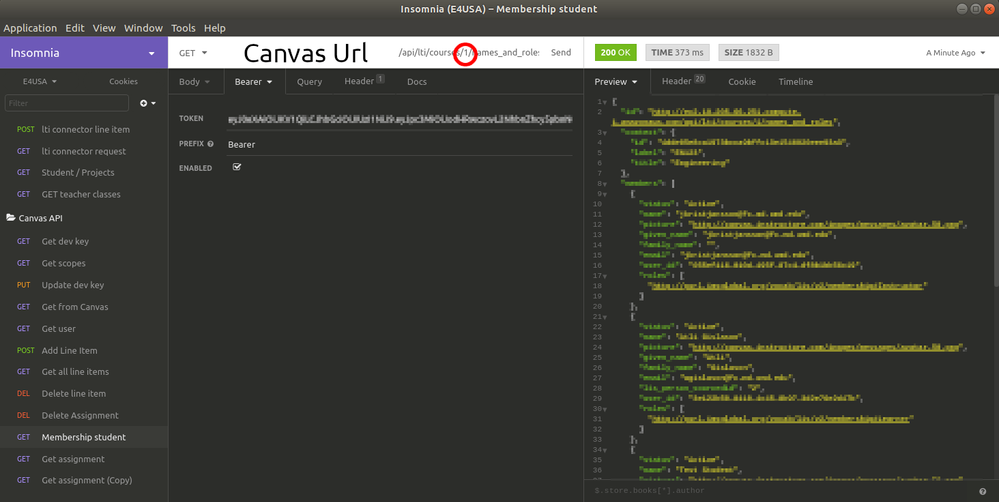Click the TOKEN input field
Screen dimensions: 999x502
pyautogui.click(x=399, y=119)
